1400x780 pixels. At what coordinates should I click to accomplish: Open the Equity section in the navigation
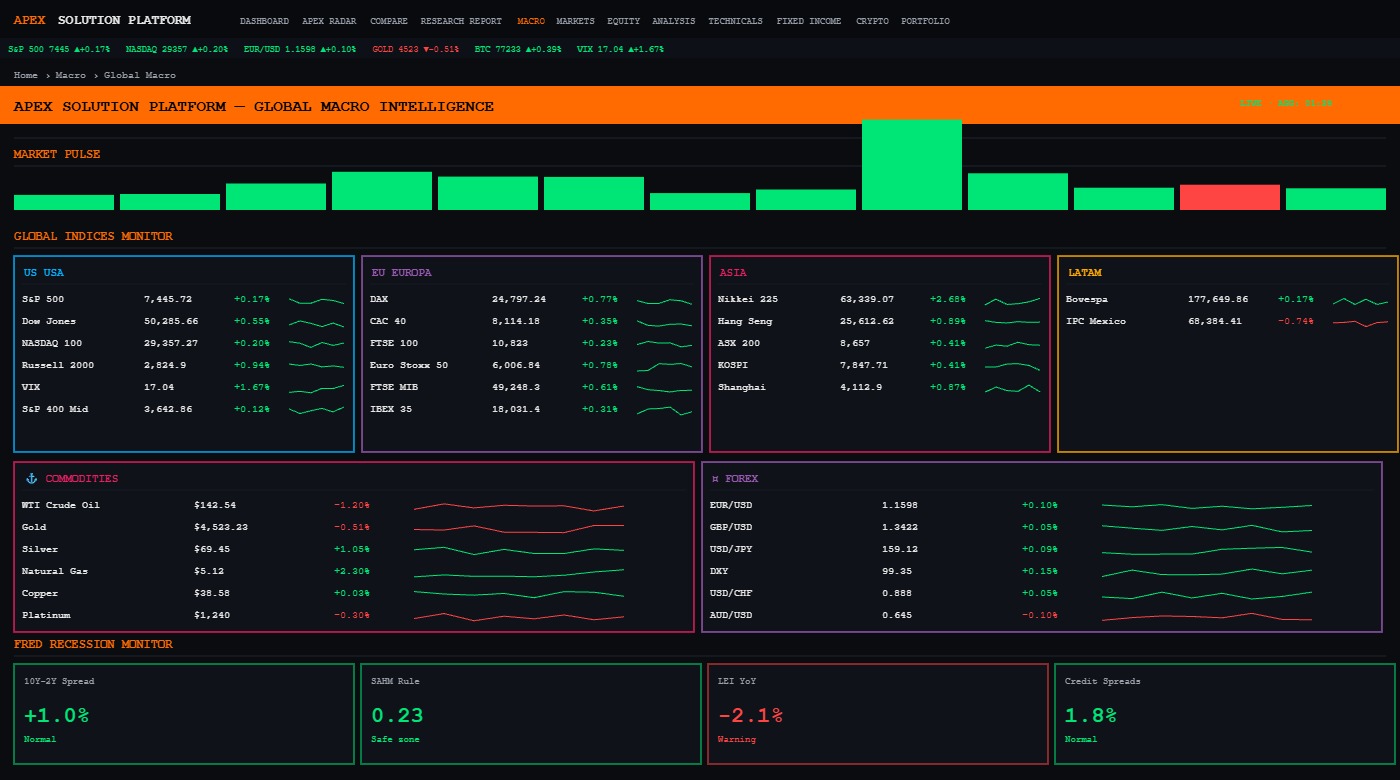[x=623, y=21]
